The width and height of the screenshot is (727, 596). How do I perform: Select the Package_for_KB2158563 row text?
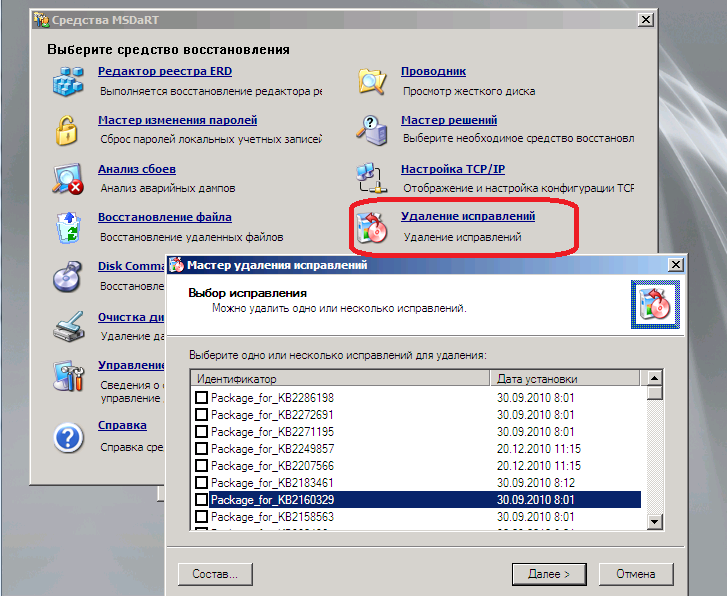point(272,517)
